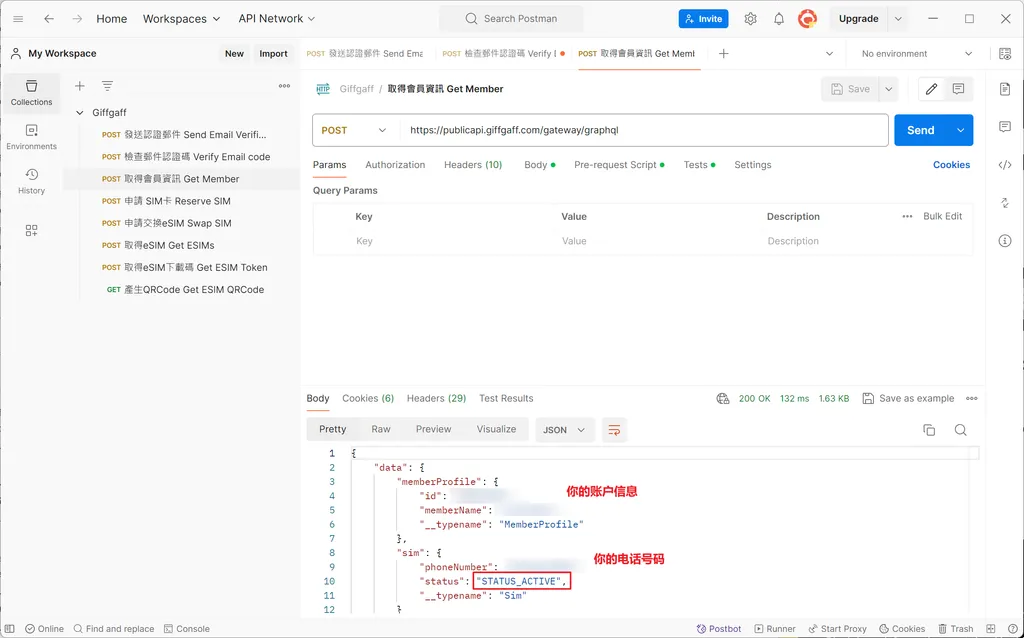This screenshot has height=638, width=1024.
Task: Click the blue Send button
Action: tap(920, 130)
